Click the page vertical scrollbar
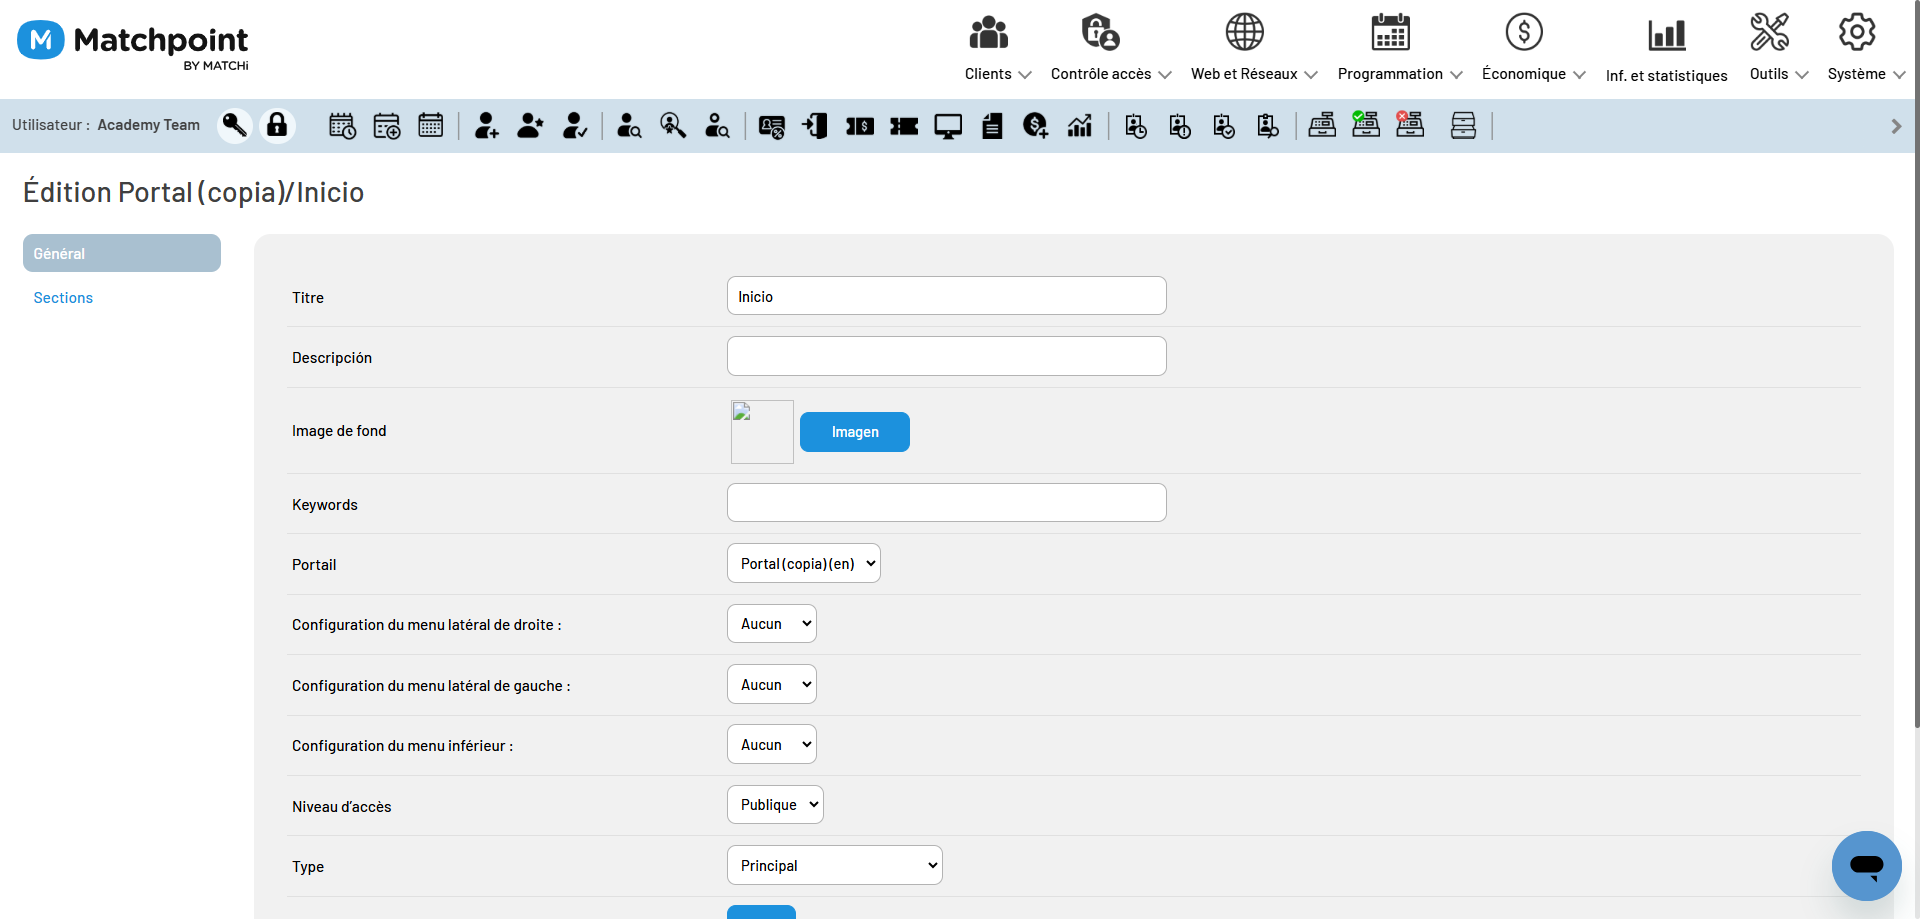 pos(1916,364)
